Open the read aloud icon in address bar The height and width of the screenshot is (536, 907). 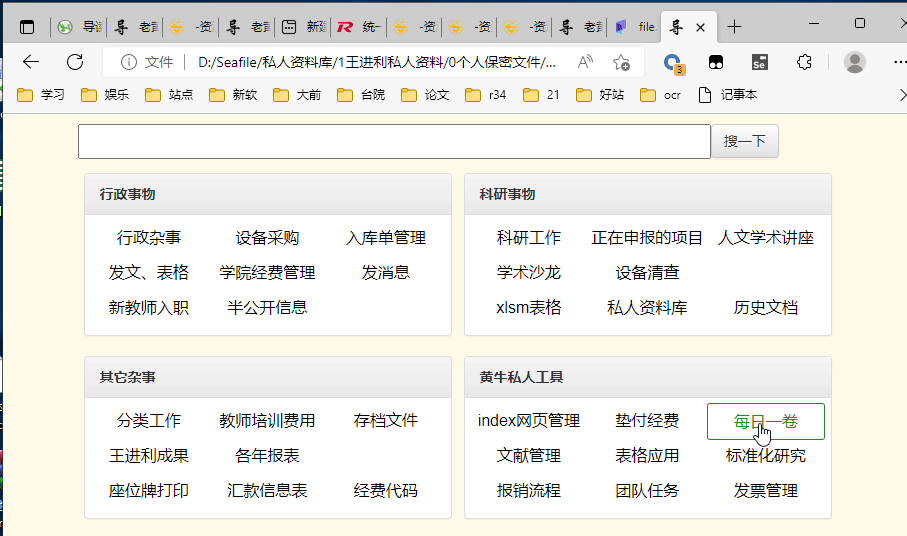(585, 62)
